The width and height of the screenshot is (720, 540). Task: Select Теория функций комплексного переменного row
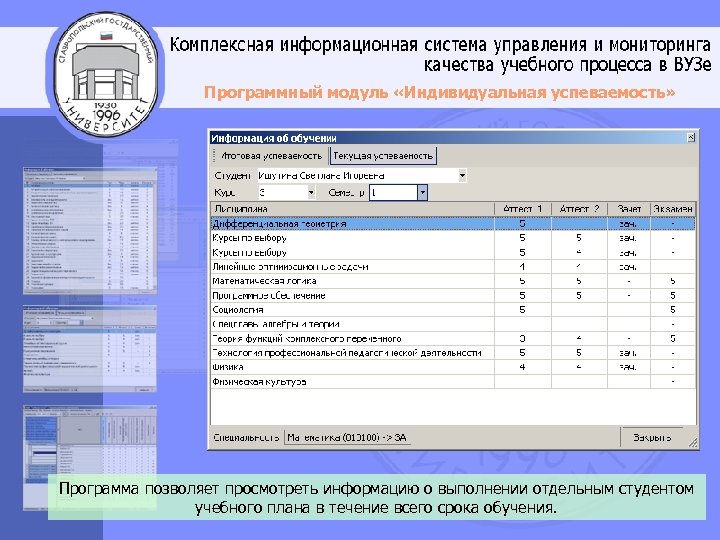453,339
